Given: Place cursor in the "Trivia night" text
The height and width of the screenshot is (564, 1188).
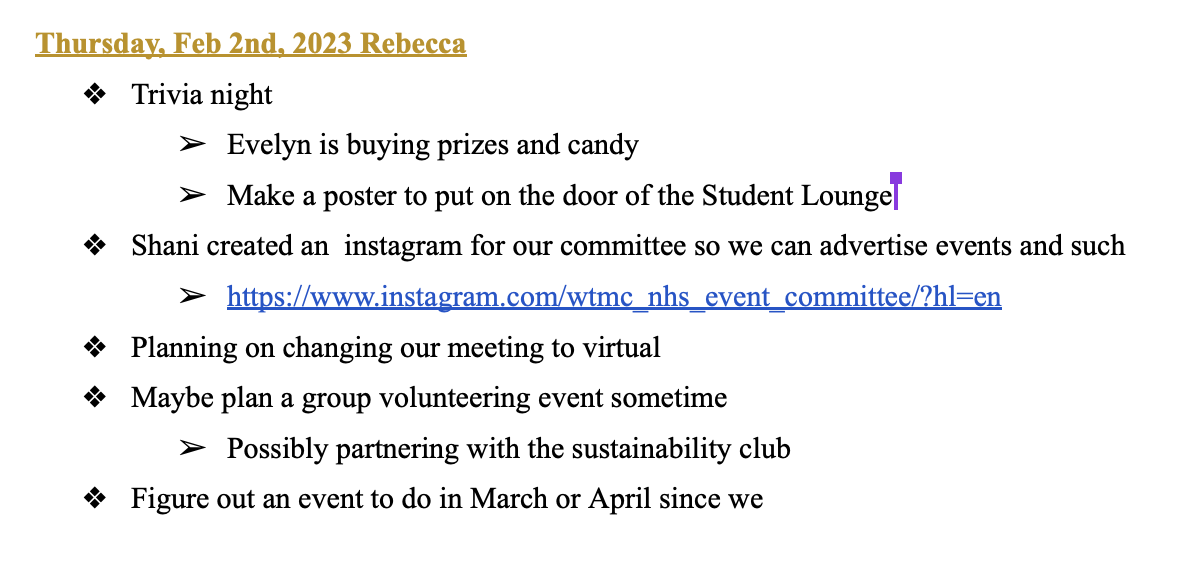Looking at the screenshot, I should coord(202,95).
